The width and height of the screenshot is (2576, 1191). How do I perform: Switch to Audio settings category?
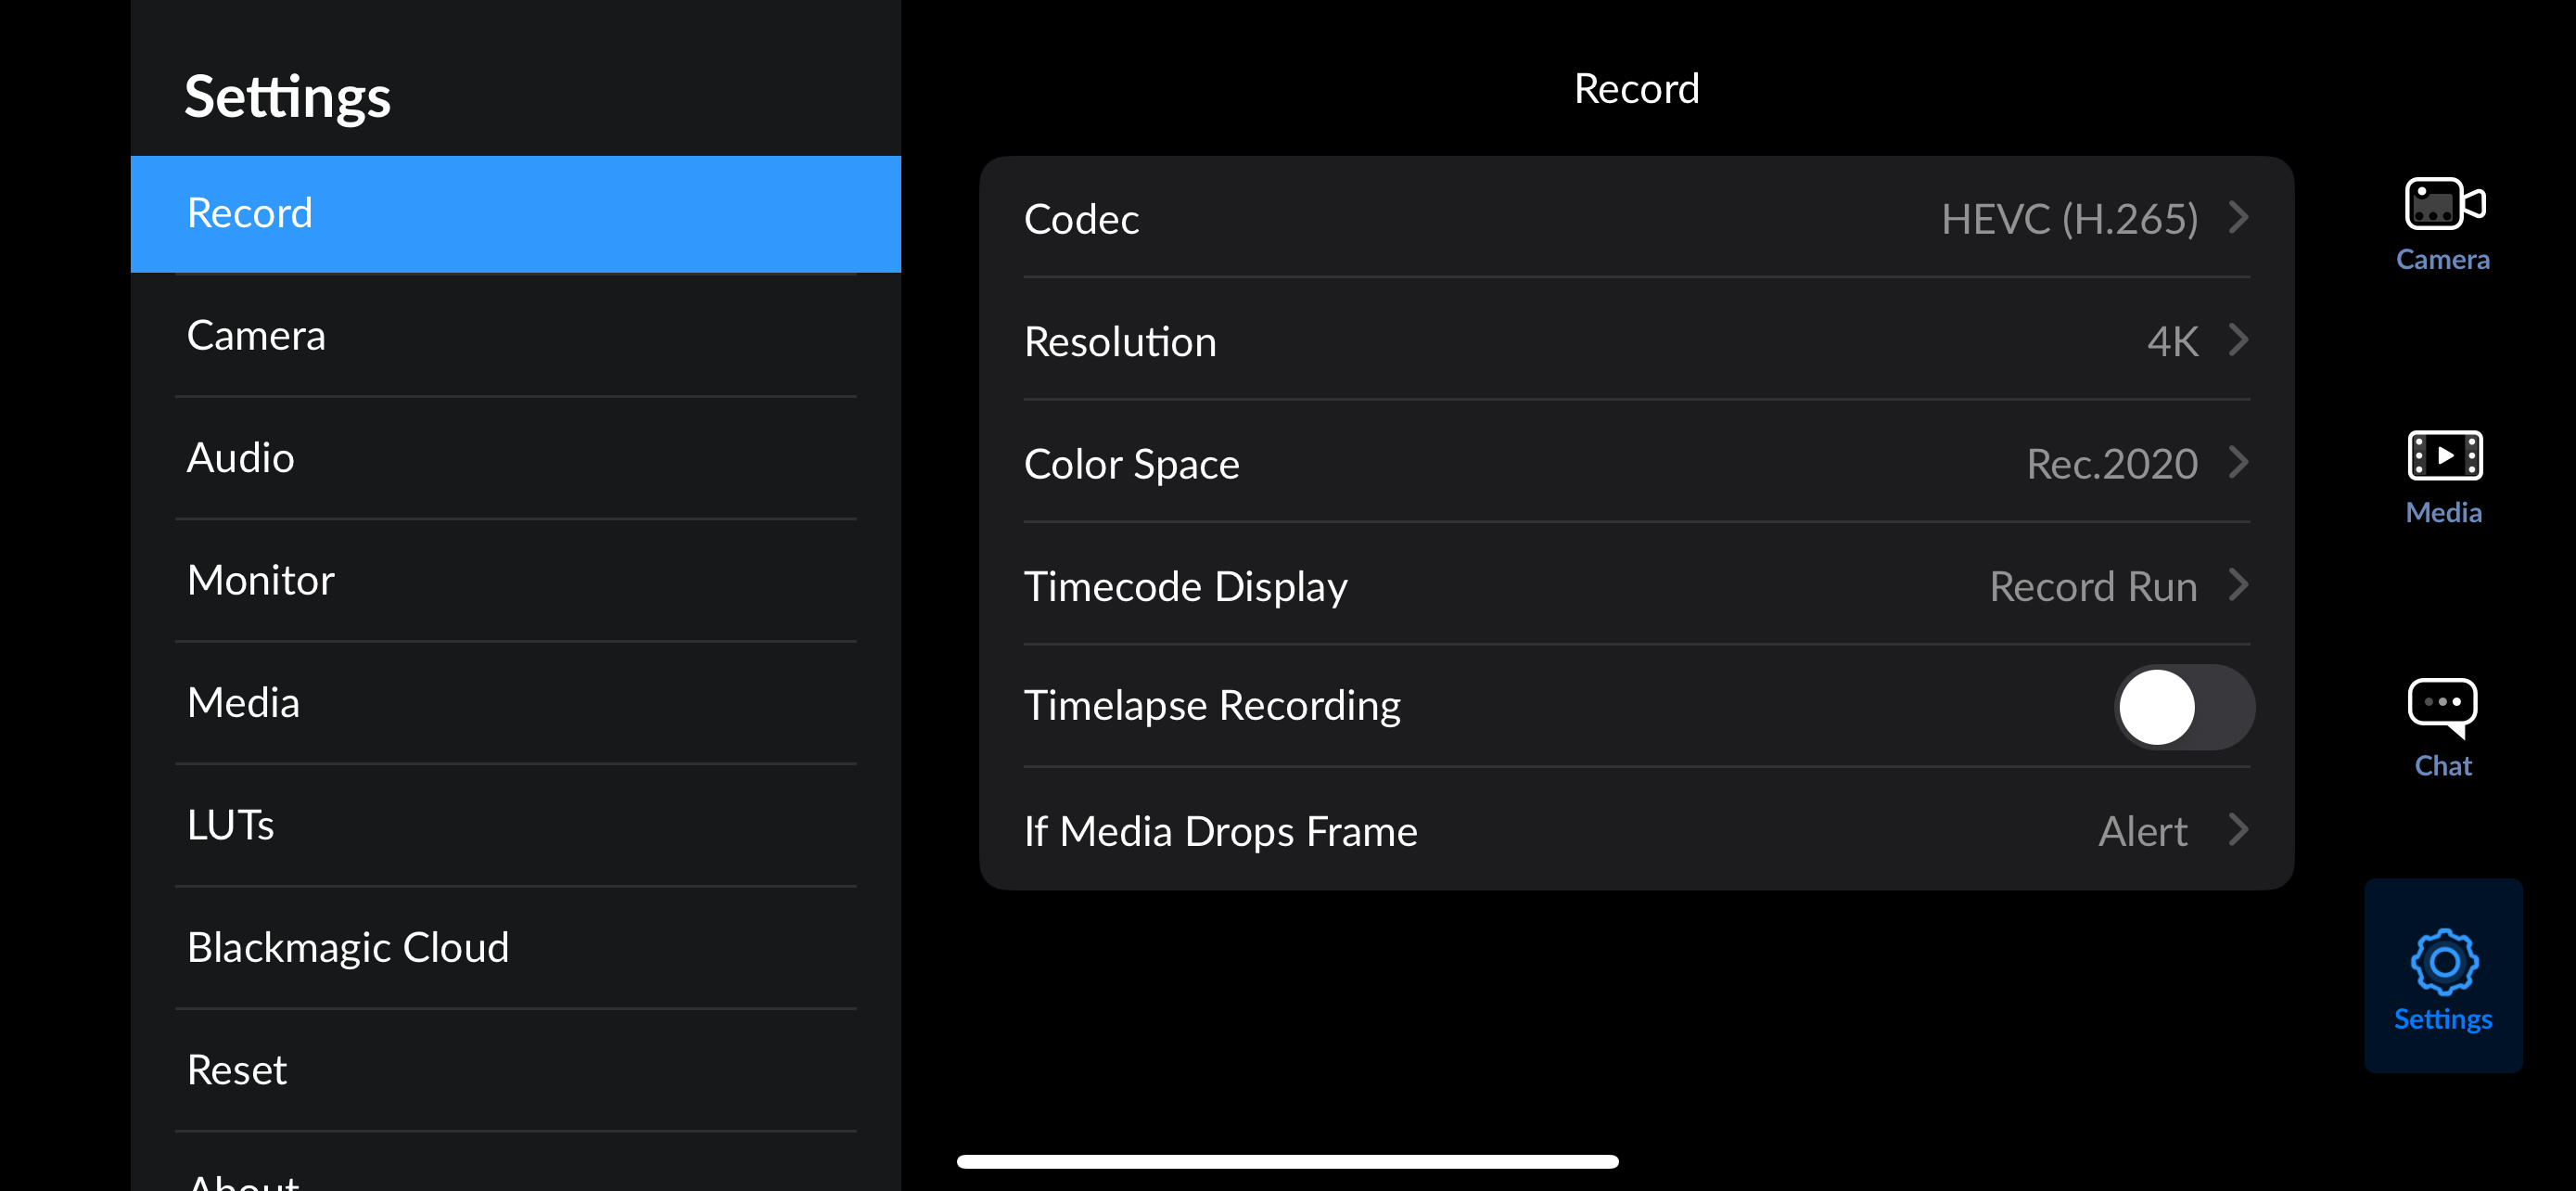pyautogui.click(x=515, y=458)
